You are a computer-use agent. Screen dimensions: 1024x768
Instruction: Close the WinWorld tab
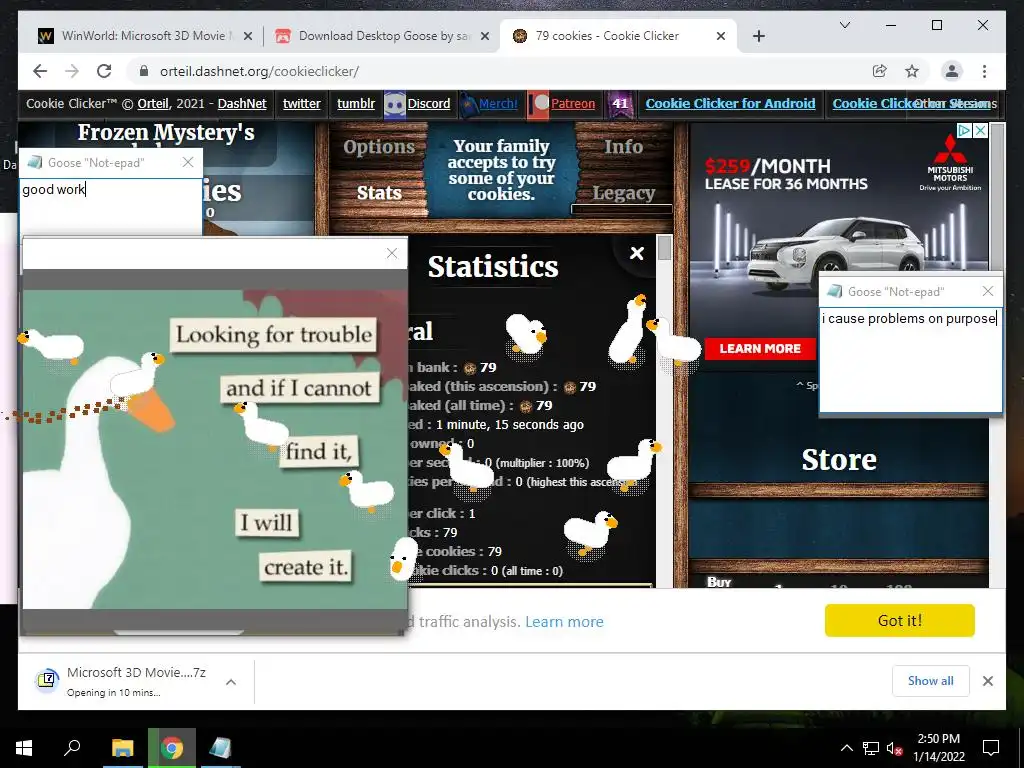tap(248, 37)
